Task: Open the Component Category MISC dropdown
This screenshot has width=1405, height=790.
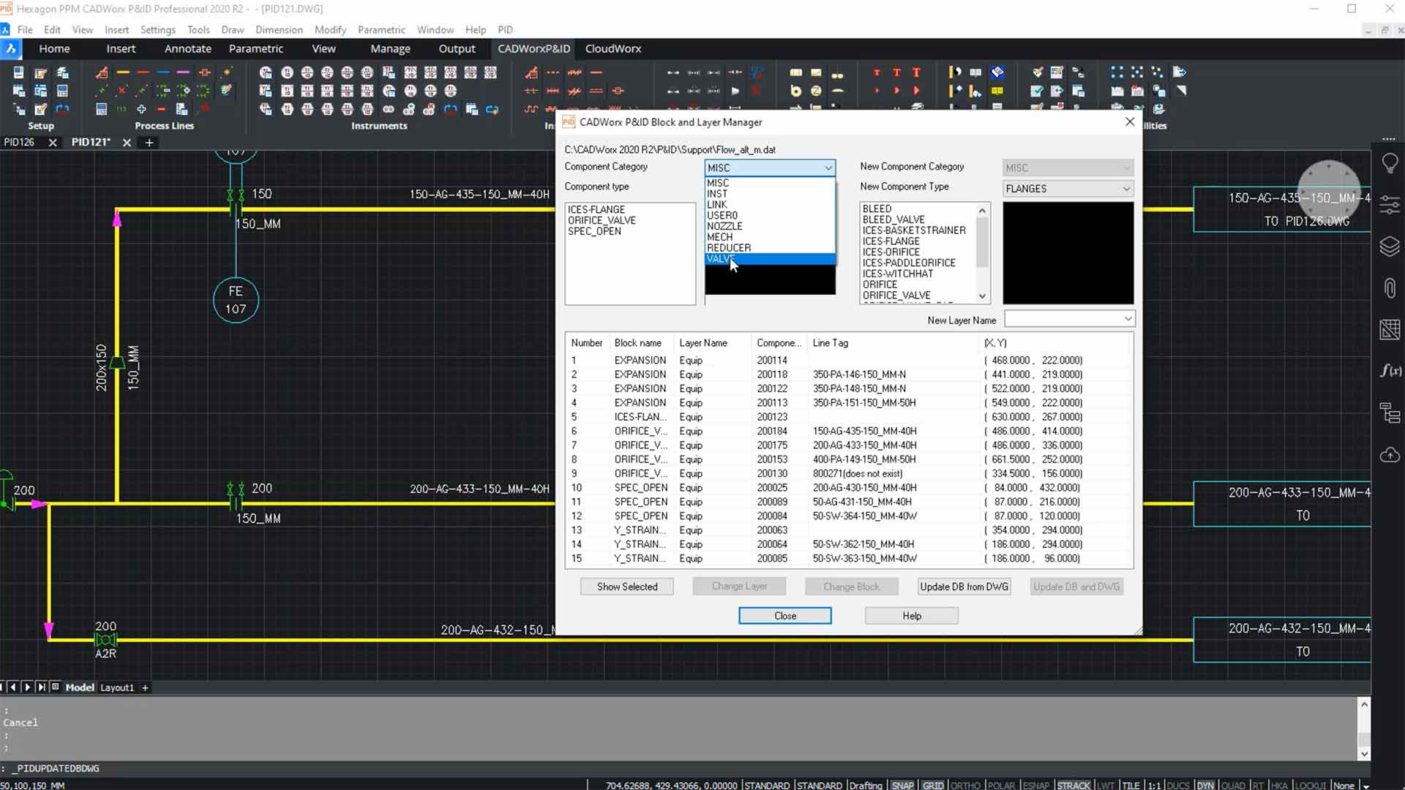Action: coord(769,168)
